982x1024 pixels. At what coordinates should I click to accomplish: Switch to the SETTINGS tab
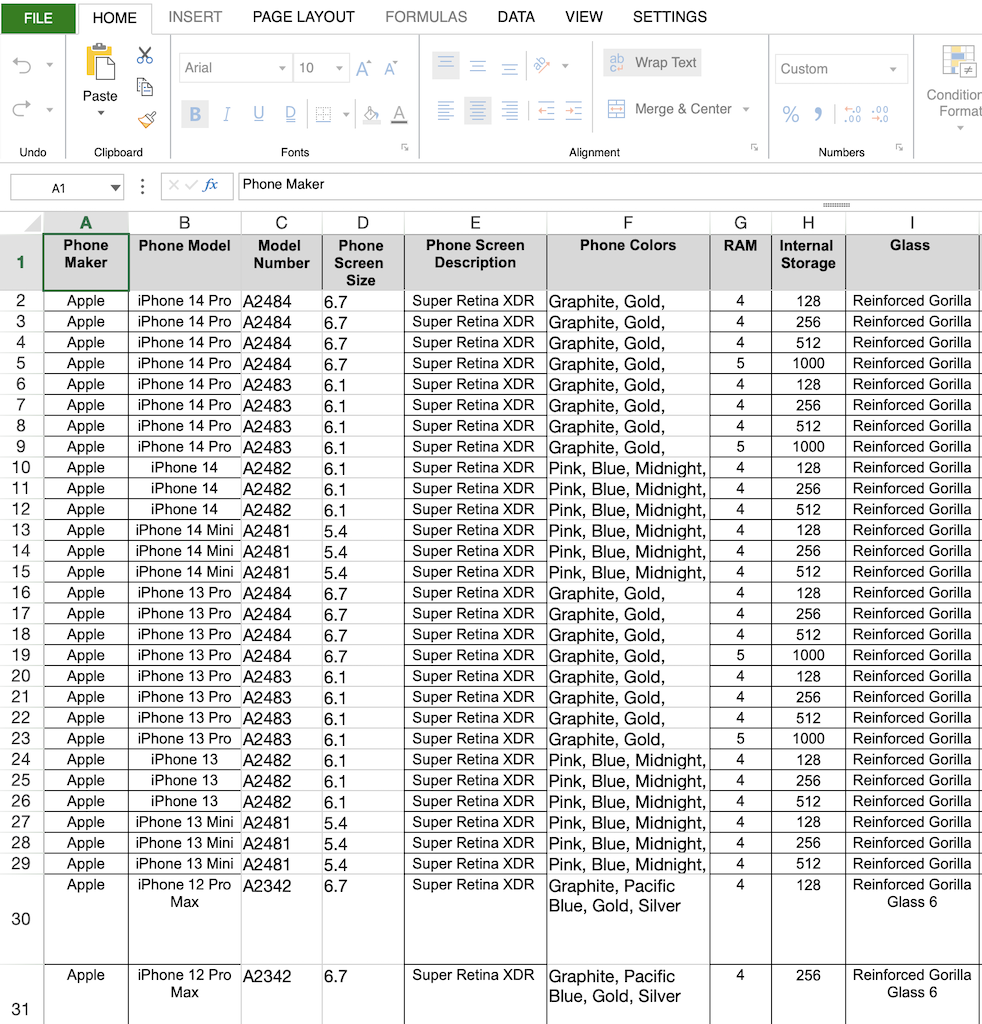point(670,17)
